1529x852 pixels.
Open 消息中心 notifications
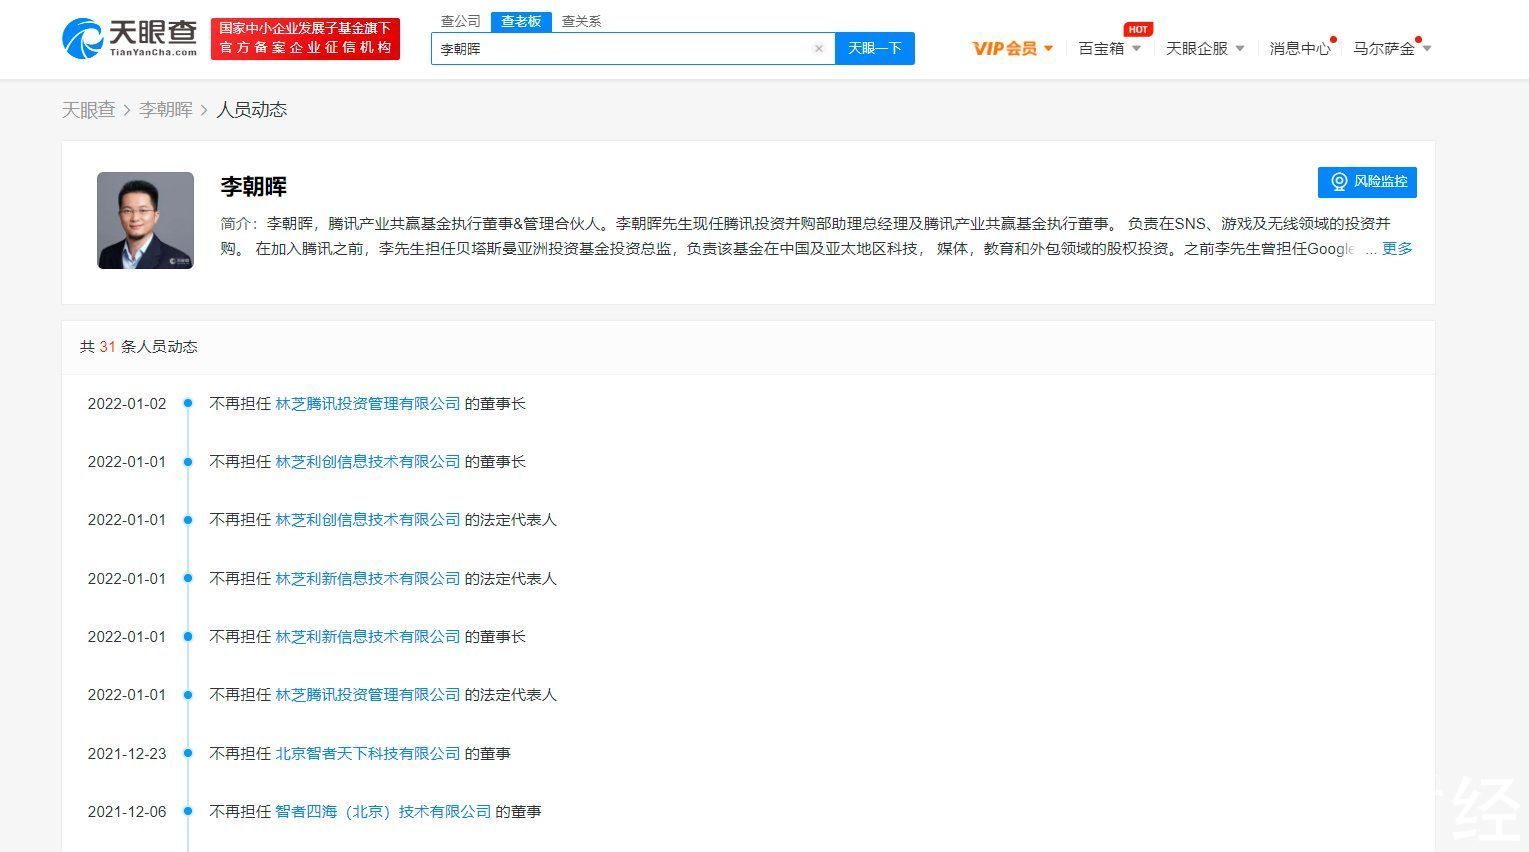click(x=1300, y=48)
